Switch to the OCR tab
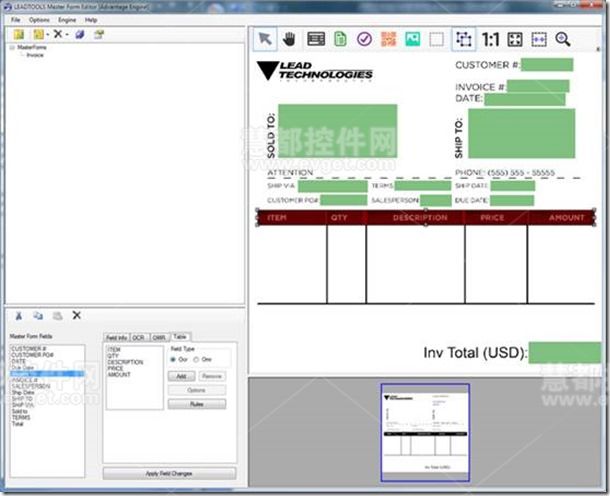The height and width of the screenshot is (496, 610). coord(139,338)
